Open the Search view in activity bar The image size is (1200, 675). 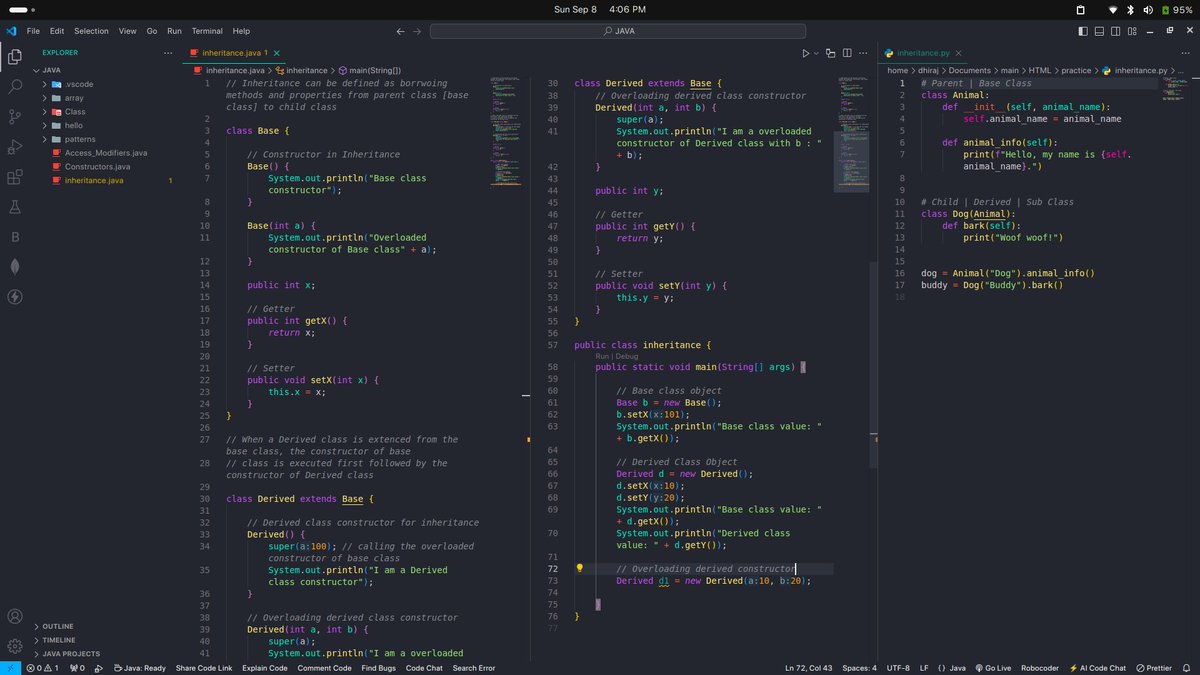click(15, 87)
